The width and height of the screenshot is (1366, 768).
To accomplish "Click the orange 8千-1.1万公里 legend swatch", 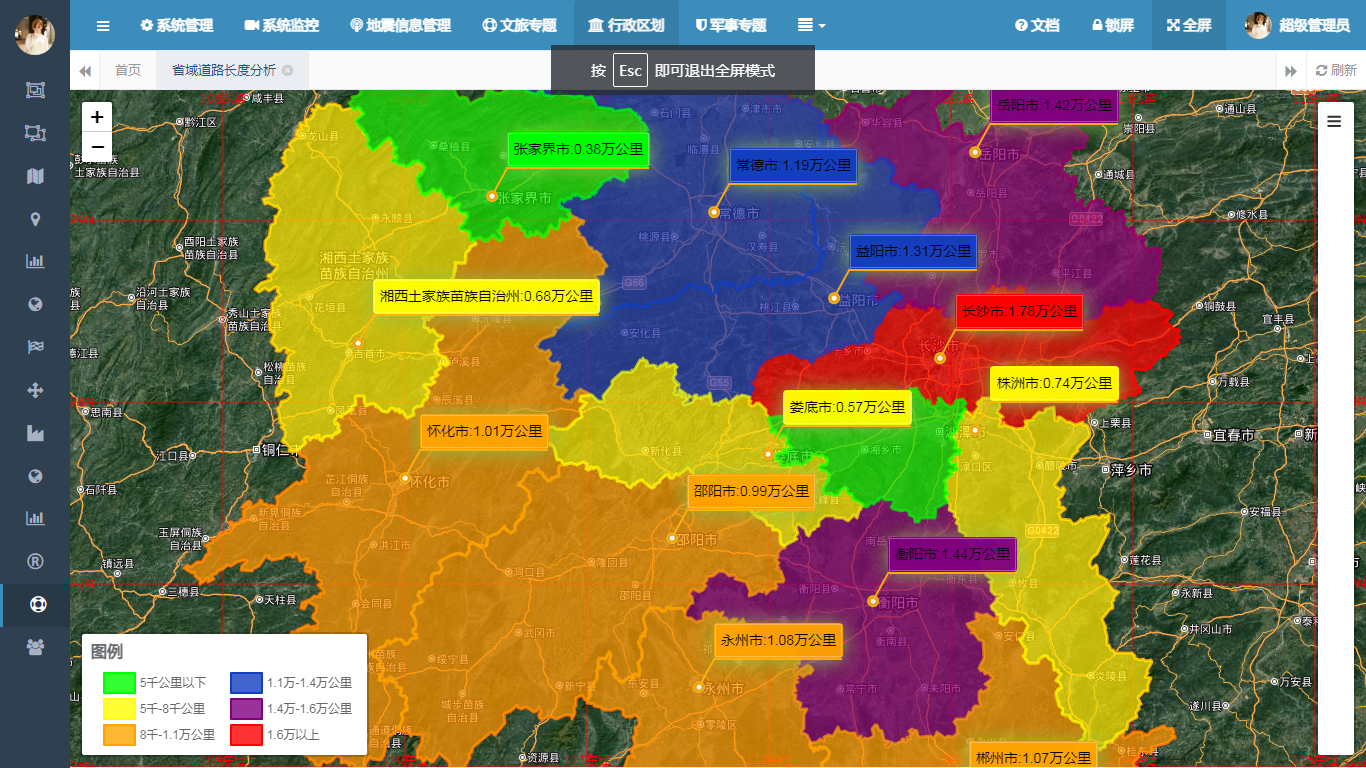I will [x=118, y=735].
